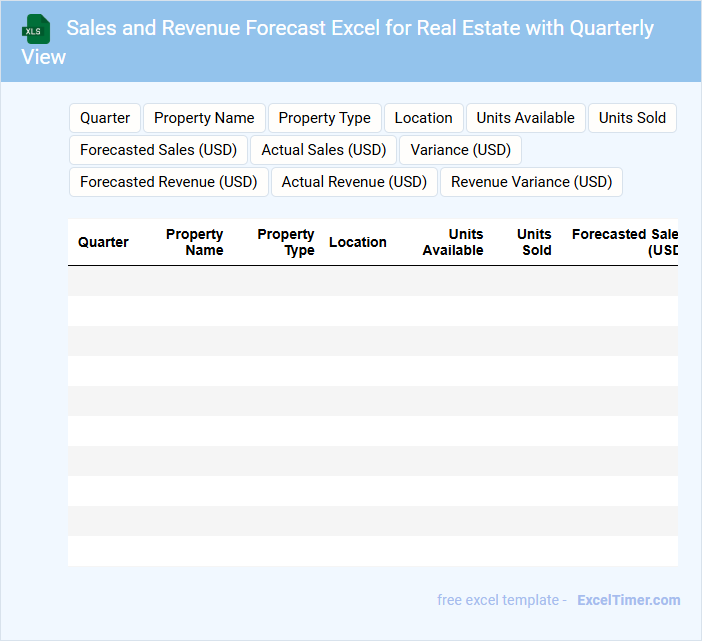Click the Actual Revenue (USD) tag
The width and height of the screenshot is (702, 641).
click(x=354, y=182)
